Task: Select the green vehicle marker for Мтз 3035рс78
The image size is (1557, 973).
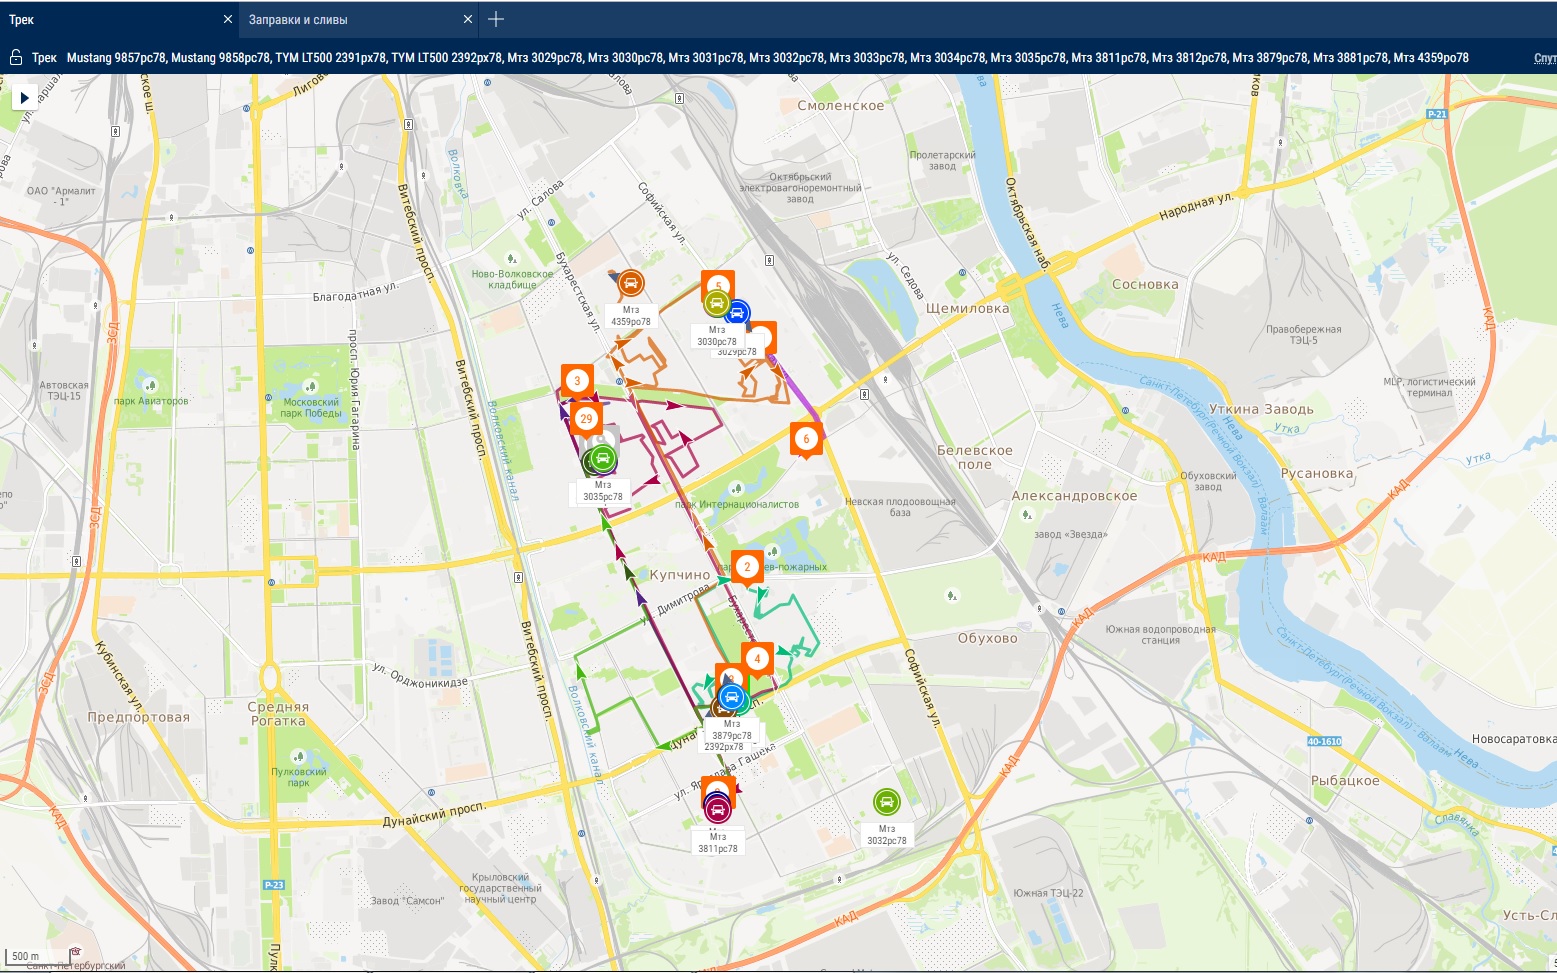Action: pyautogui.click(x=602, y=459)
